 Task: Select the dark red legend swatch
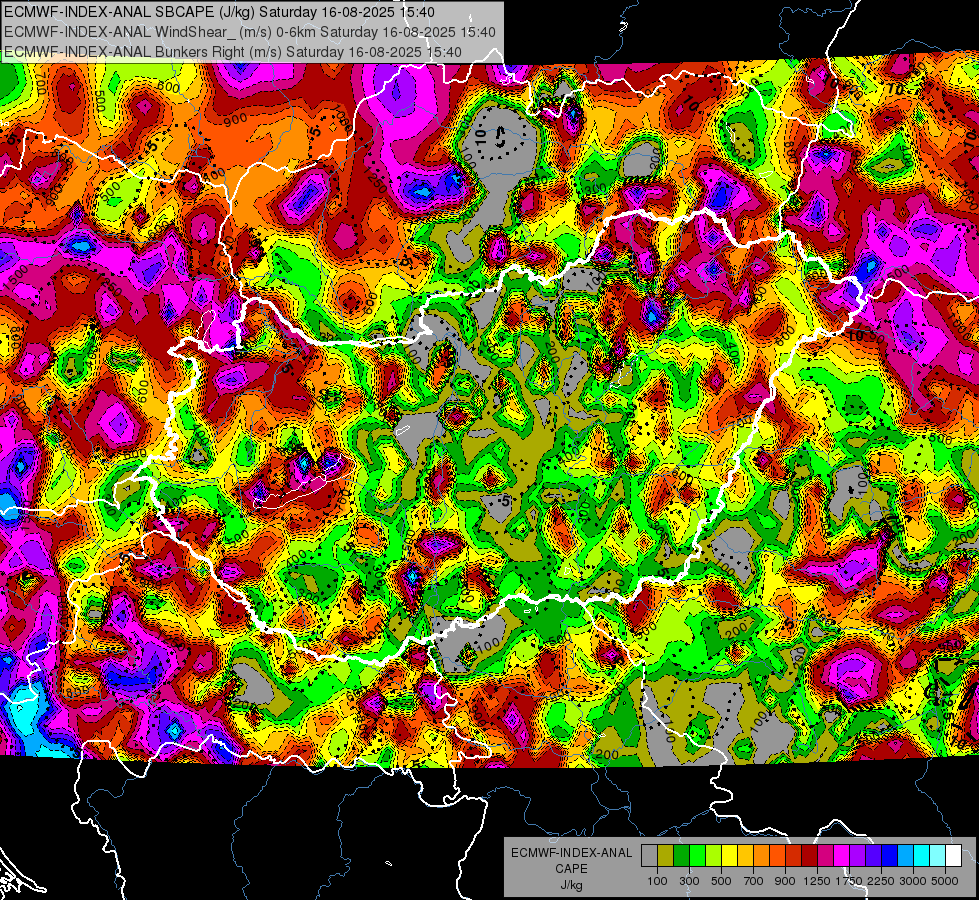pos(810,855)
